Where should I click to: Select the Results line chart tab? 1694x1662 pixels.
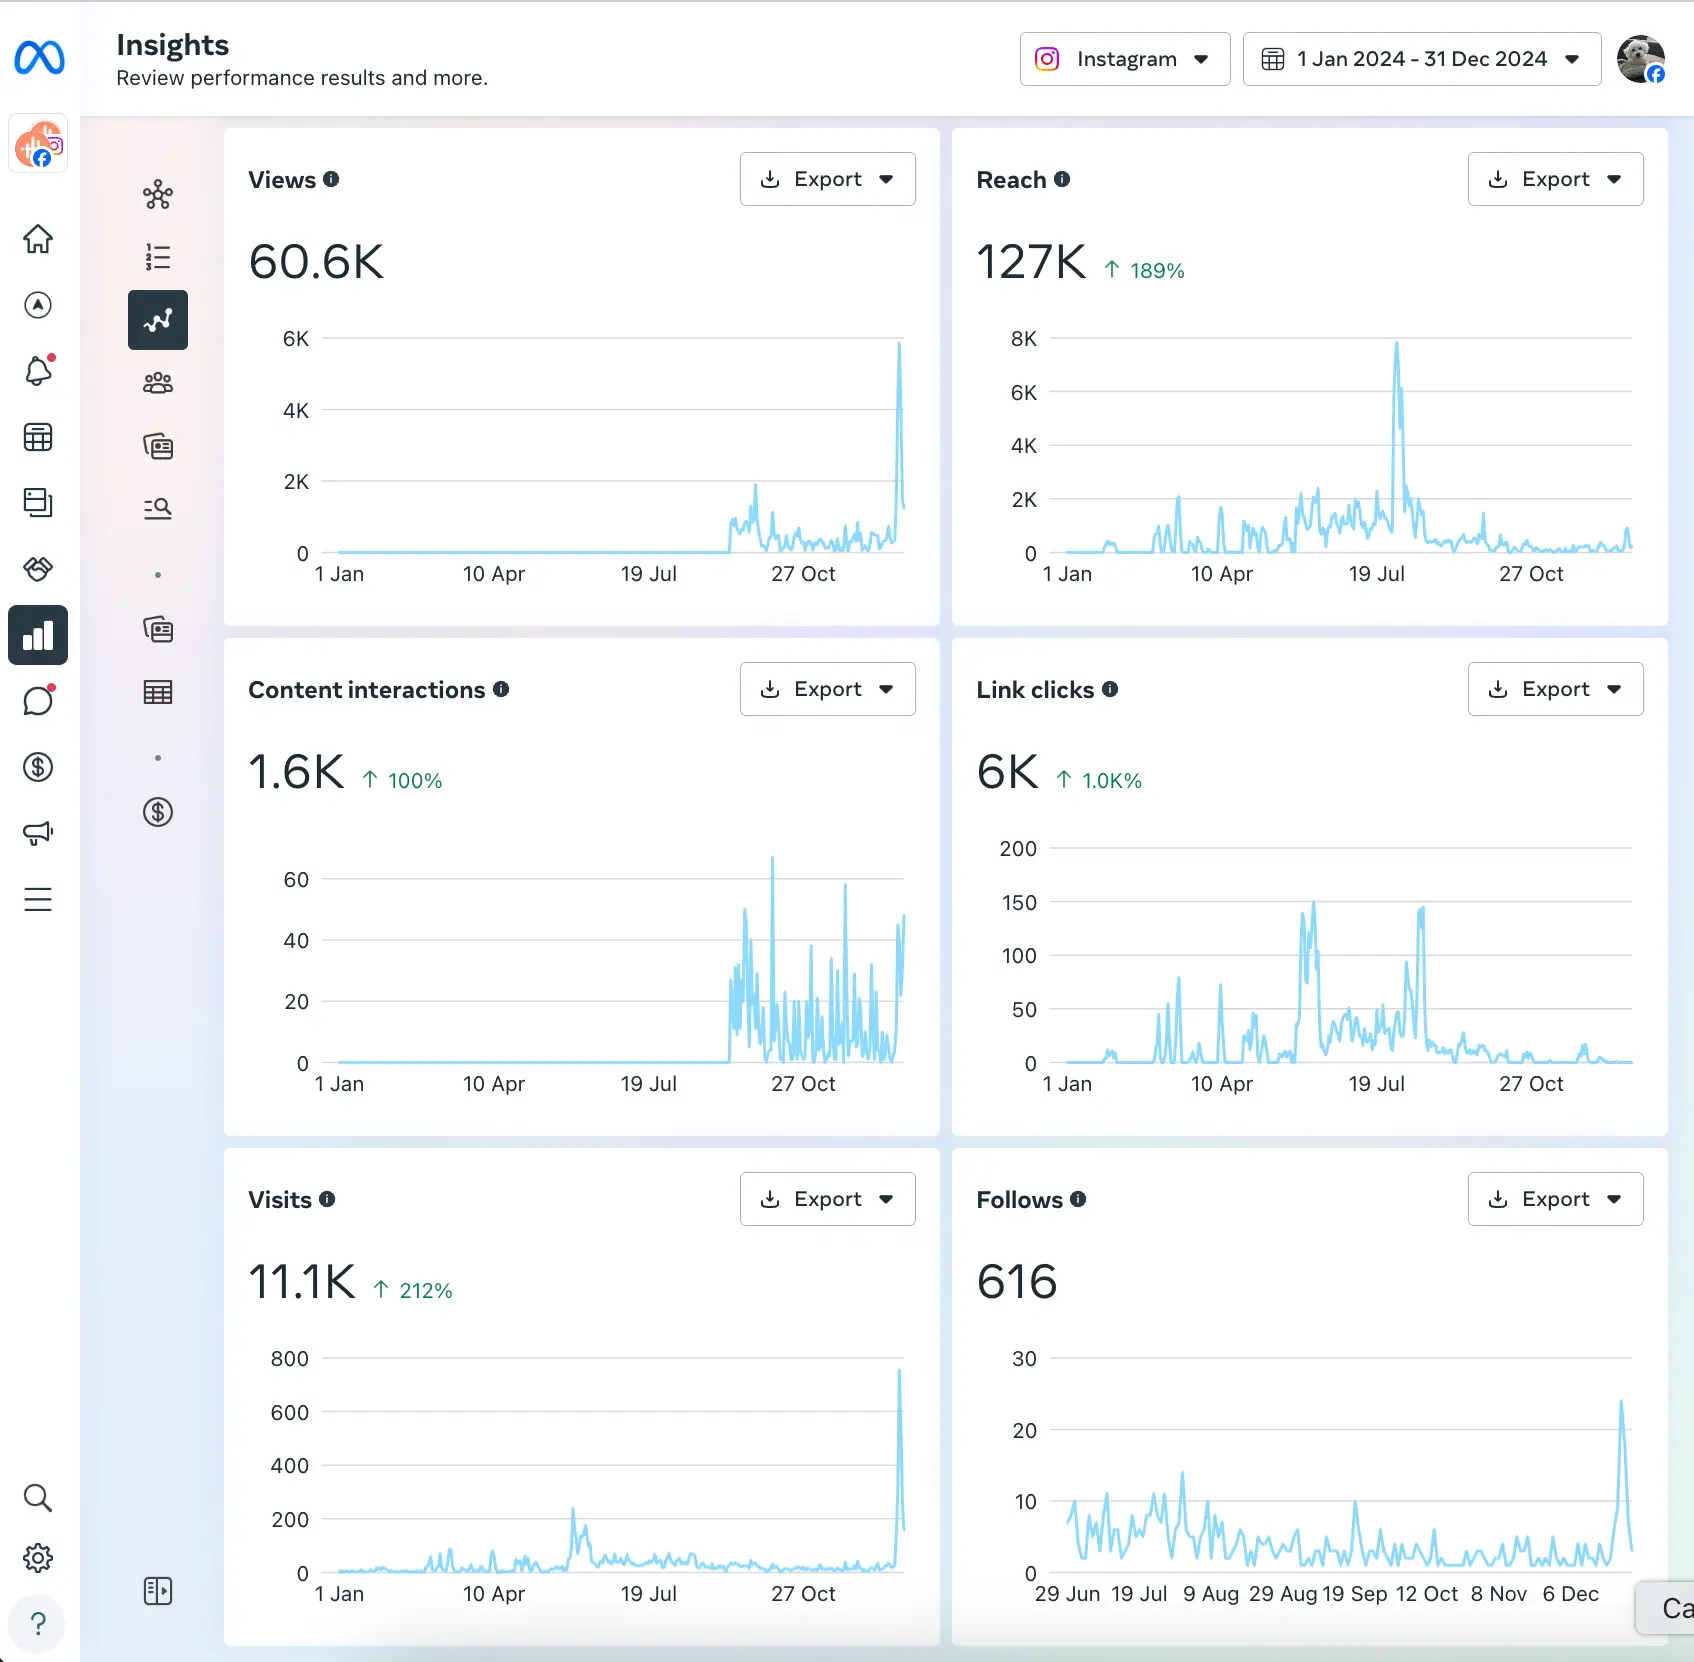158,320
